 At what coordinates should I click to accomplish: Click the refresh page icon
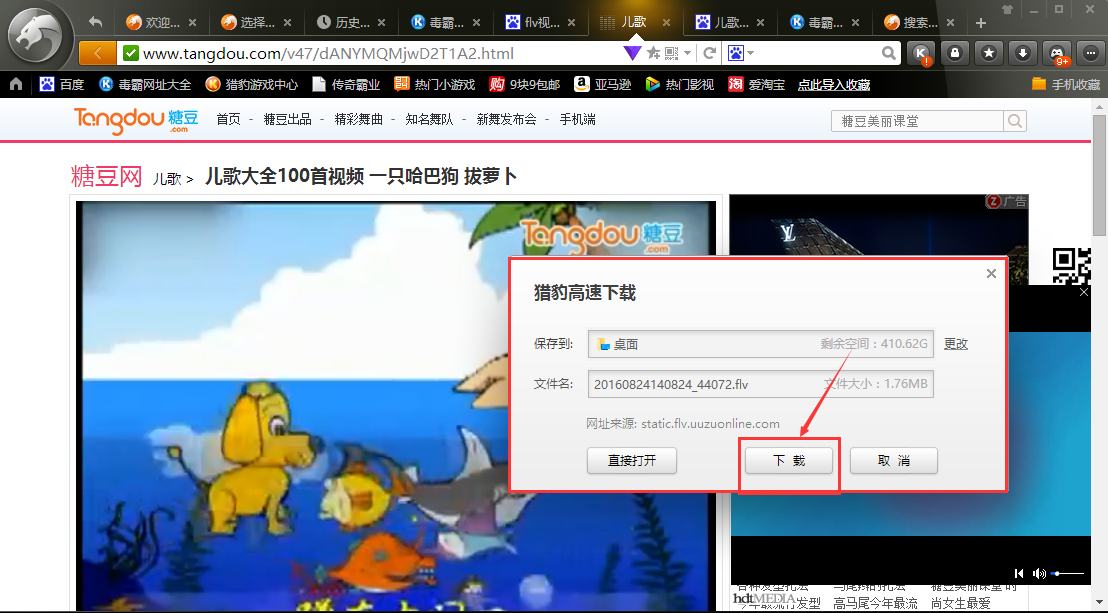(710, 53)
